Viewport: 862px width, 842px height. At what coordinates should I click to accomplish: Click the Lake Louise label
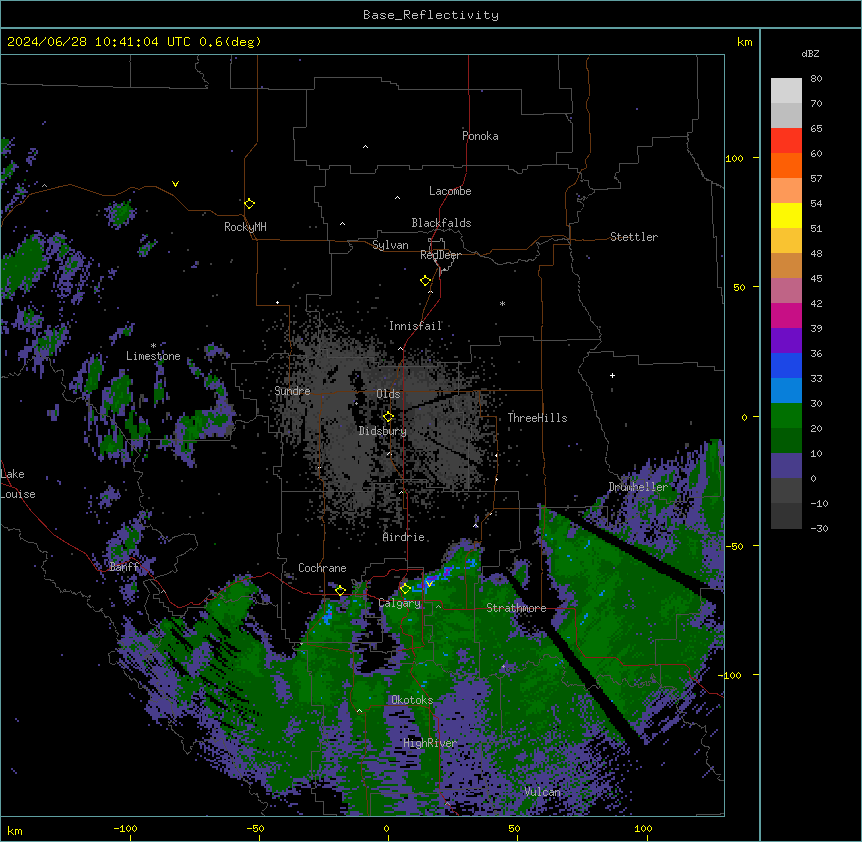(16, 484)
